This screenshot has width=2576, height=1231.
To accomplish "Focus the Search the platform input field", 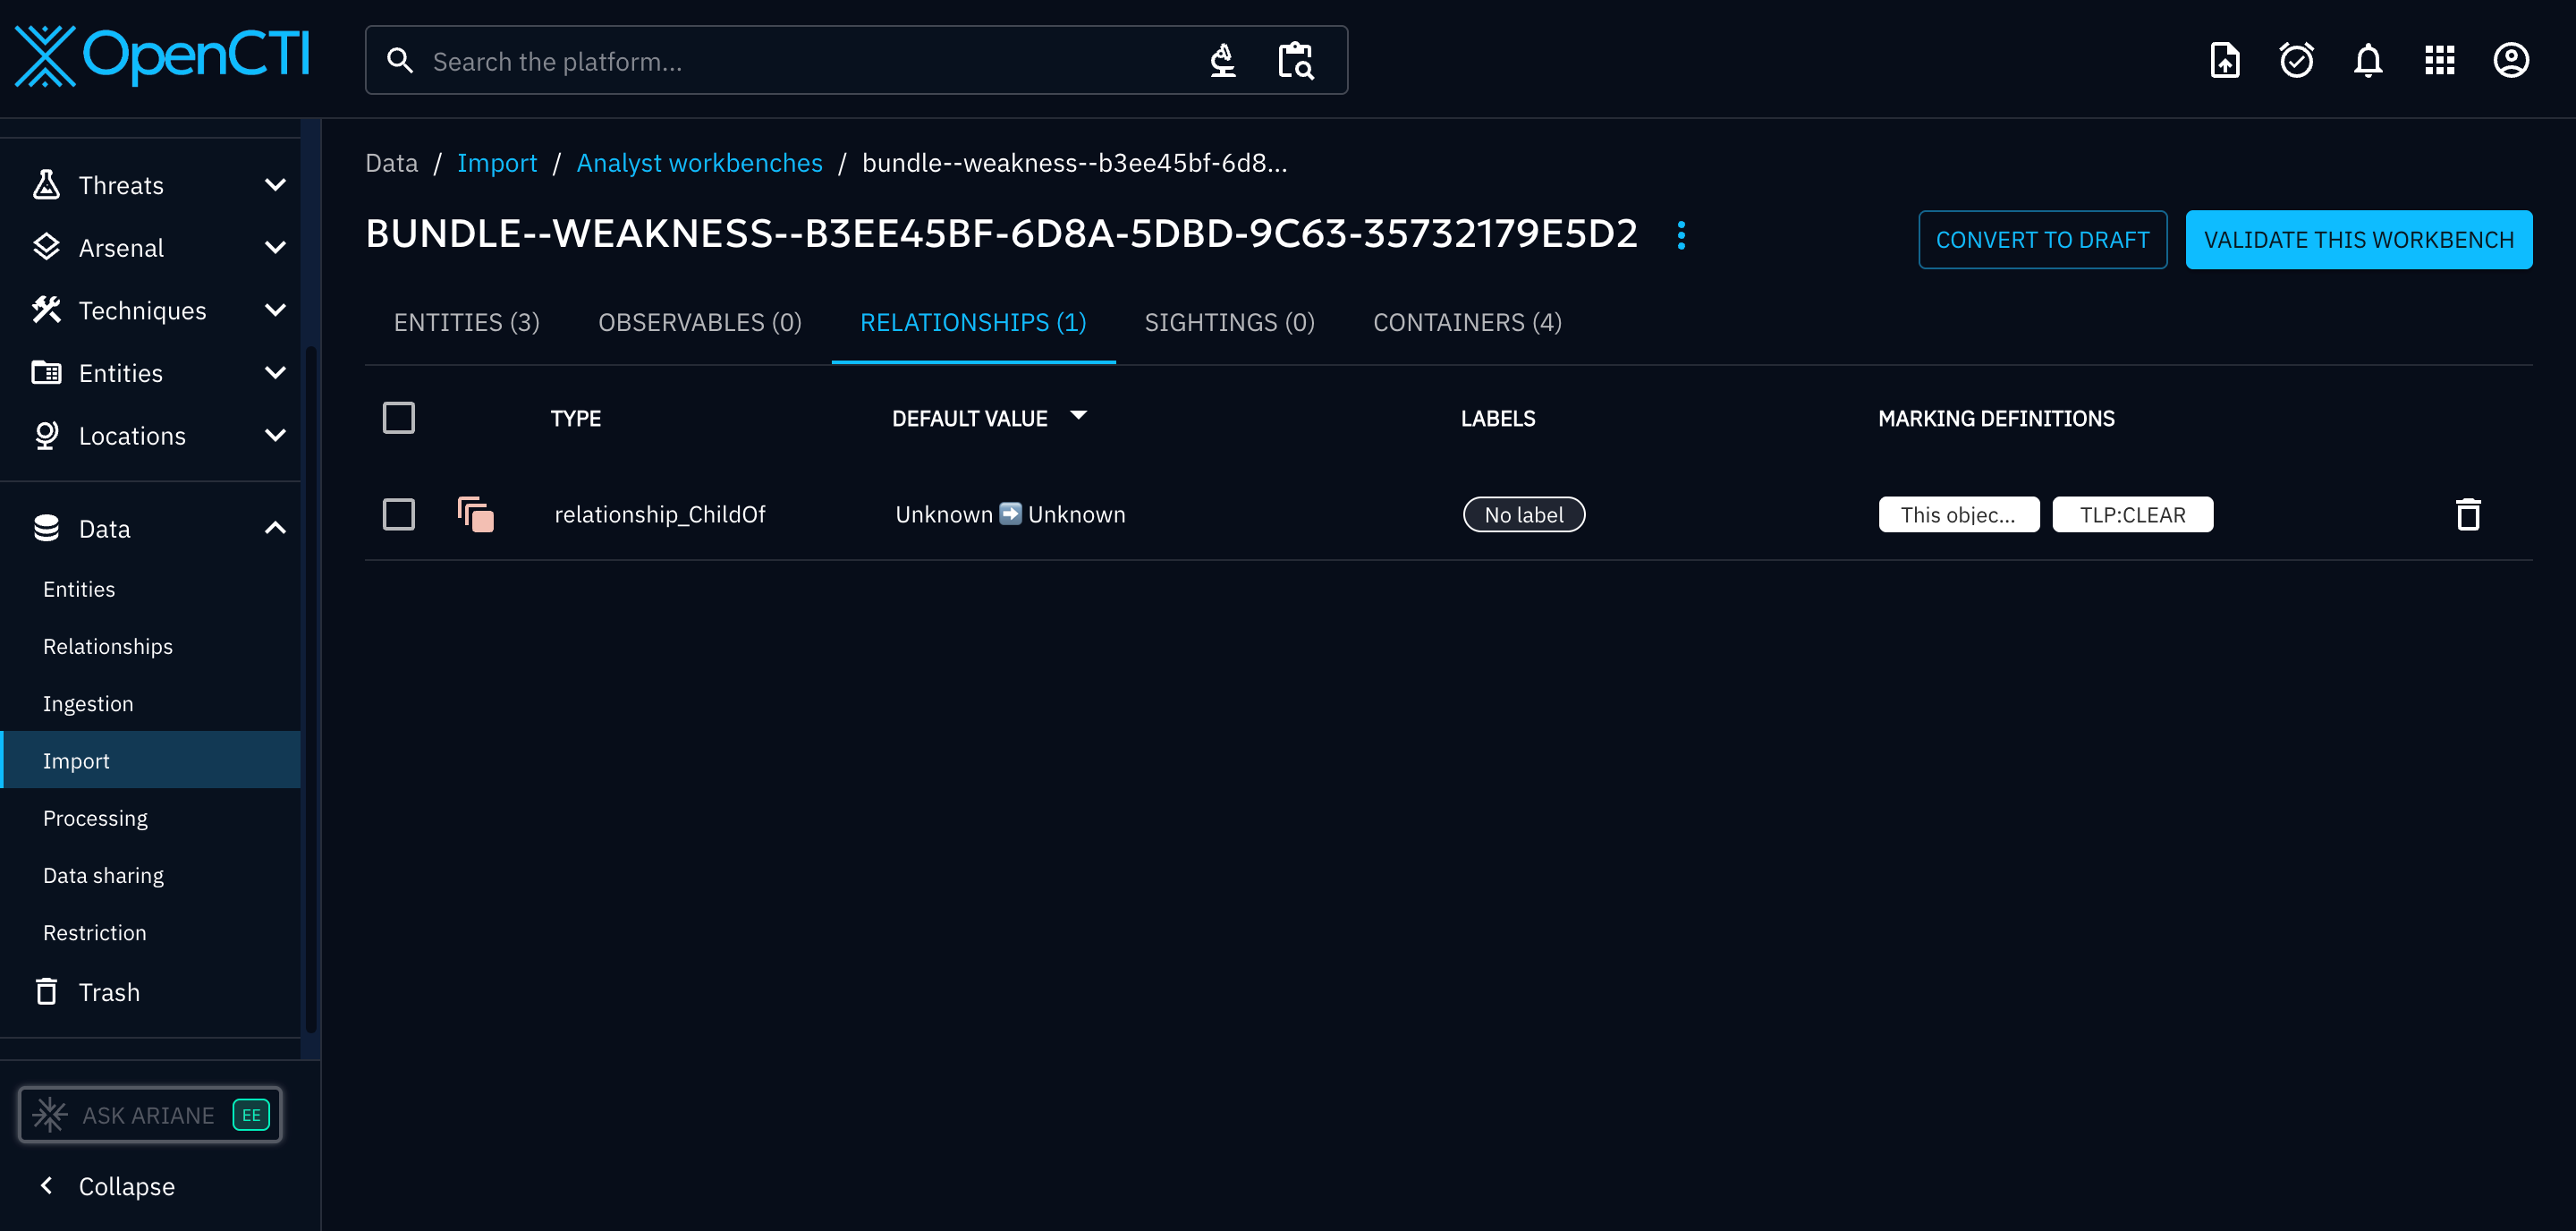I will pyautogui.click(x=800, y=61).
